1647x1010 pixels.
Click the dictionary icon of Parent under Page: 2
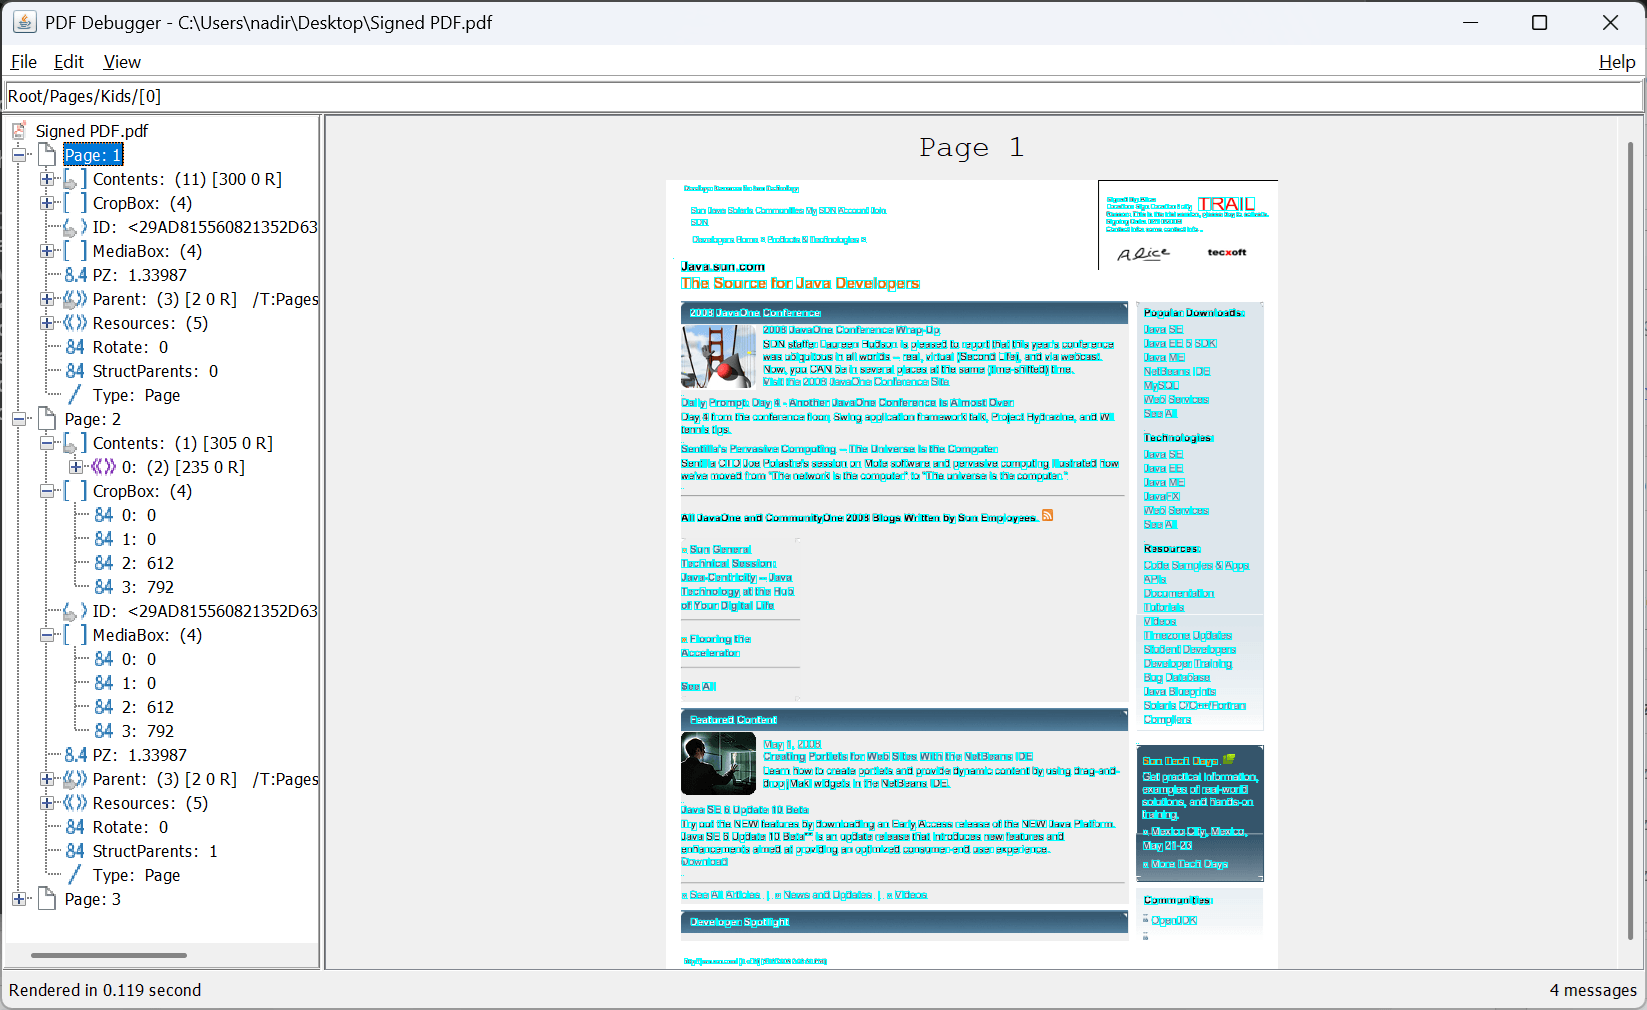click(75, 779)
